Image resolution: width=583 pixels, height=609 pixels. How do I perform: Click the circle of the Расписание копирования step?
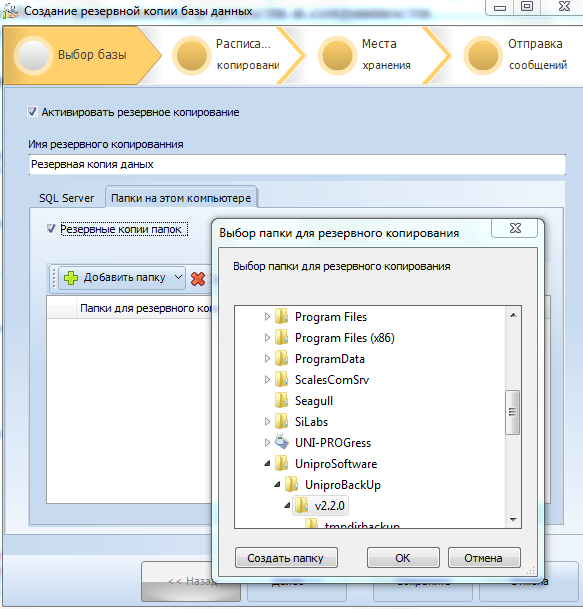[x=191, y=55]
